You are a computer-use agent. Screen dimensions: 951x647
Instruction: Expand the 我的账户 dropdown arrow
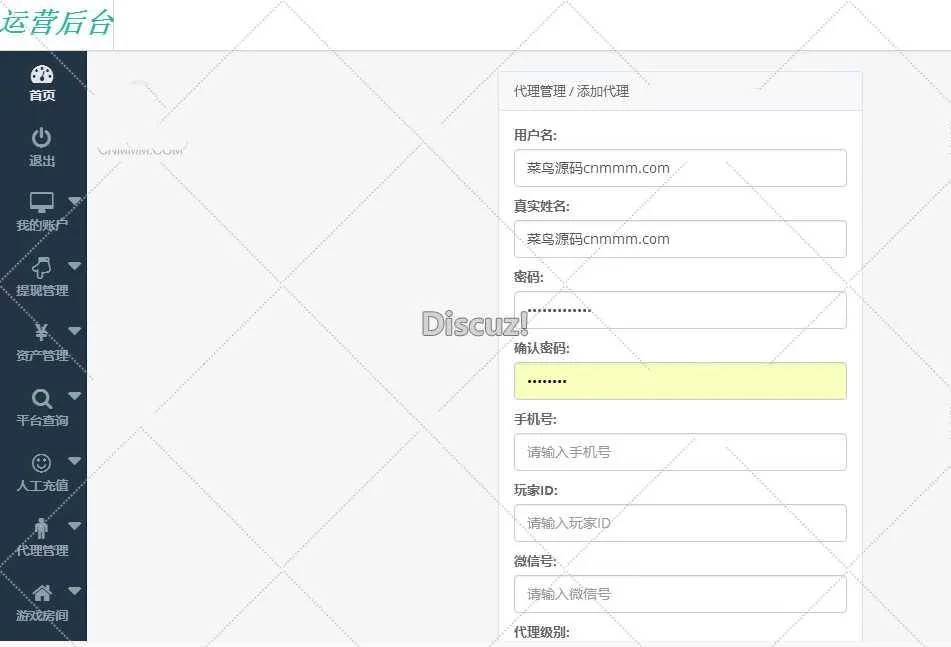click(75, 201)
